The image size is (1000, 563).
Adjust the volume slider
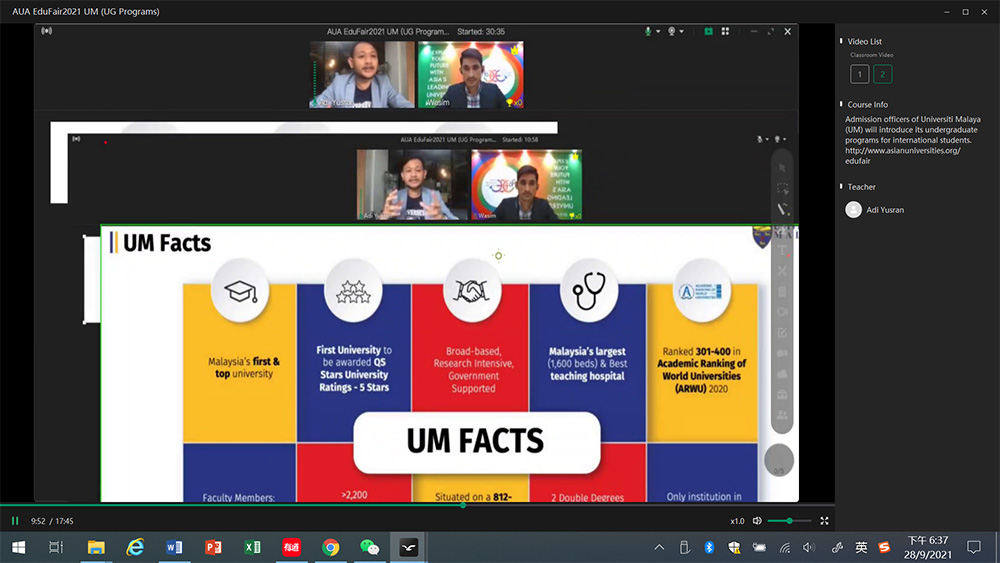coord(789,521)
